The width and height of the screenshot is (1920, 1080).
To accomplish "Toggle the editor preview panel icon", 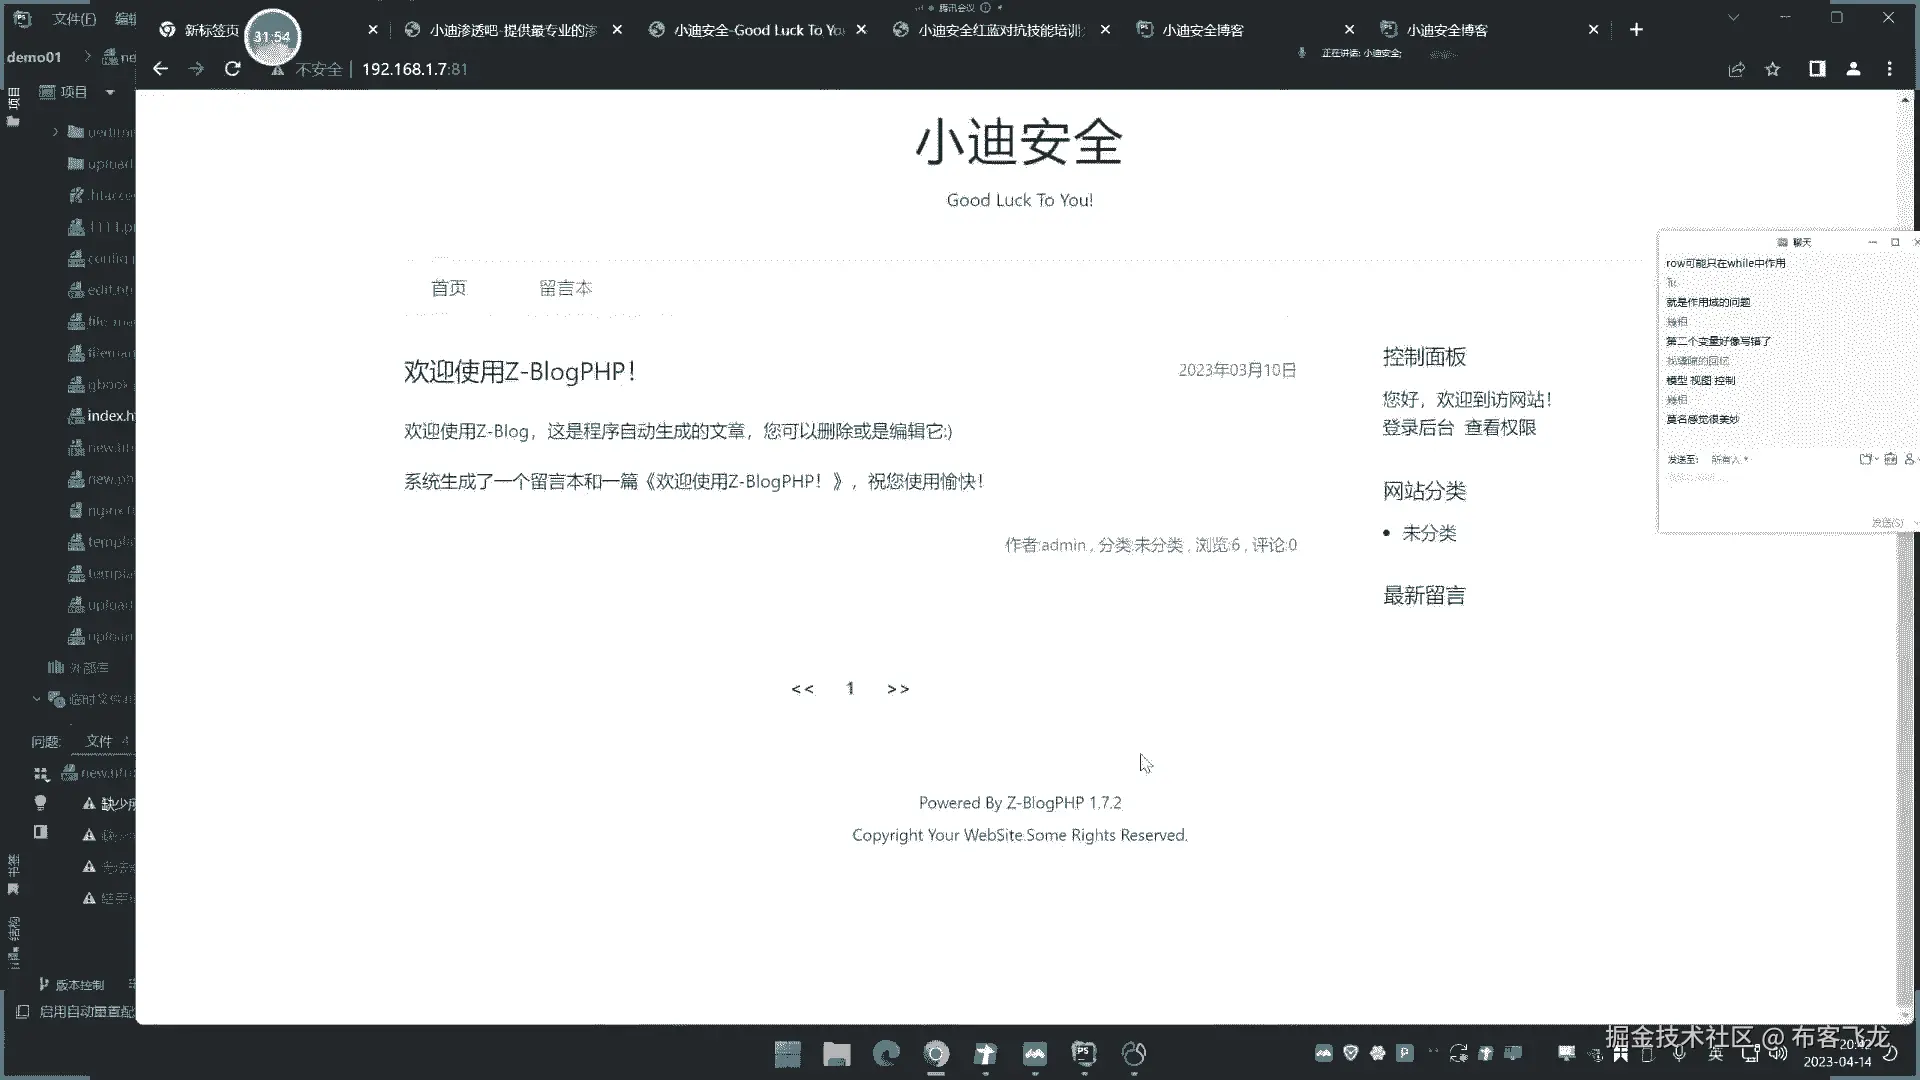I will (40, 832).
